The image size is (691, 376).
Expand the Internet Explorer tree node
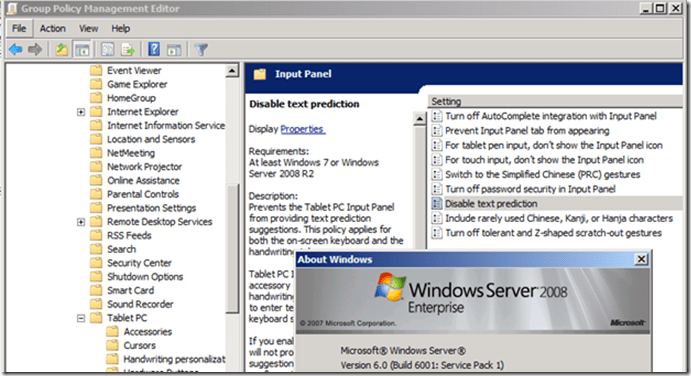point(81,112)
